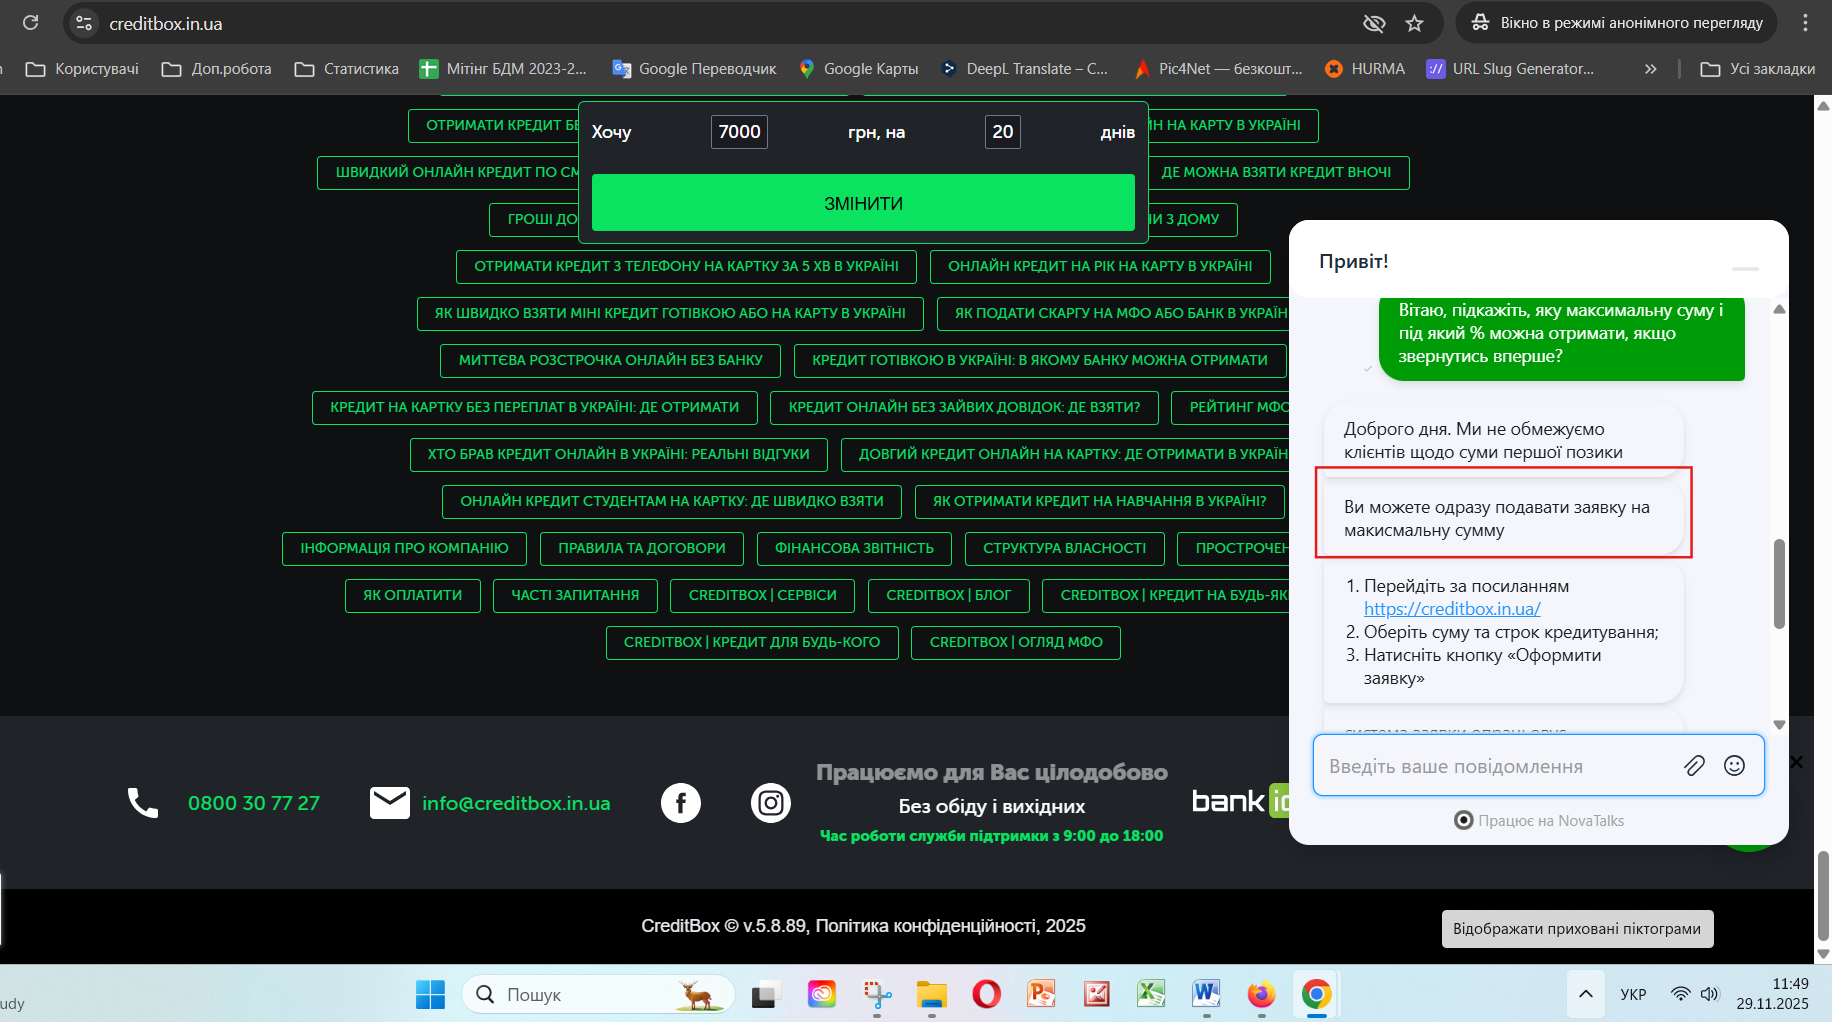Viewport: 1832px width, 1022px height.
Task: Open CREDITBOX | БЛОГ tag
Action: coord(949,595)
